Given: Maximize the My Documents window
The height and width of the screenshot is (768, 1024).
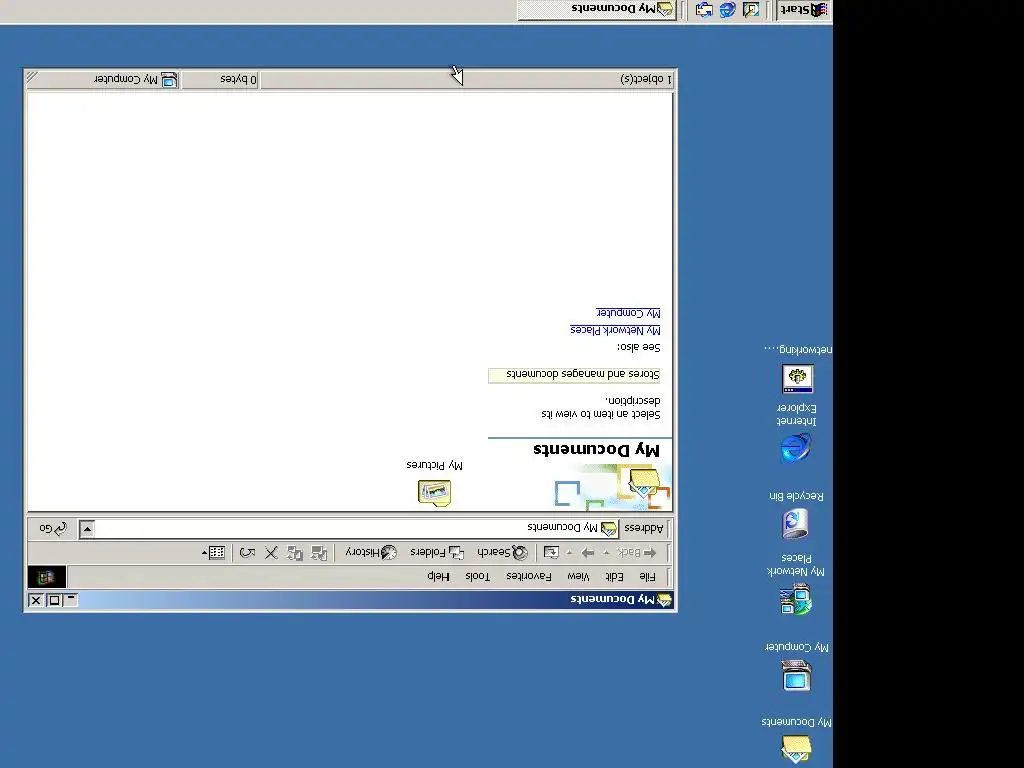Looking at the screenshot, I should click(x=54, y=600).
